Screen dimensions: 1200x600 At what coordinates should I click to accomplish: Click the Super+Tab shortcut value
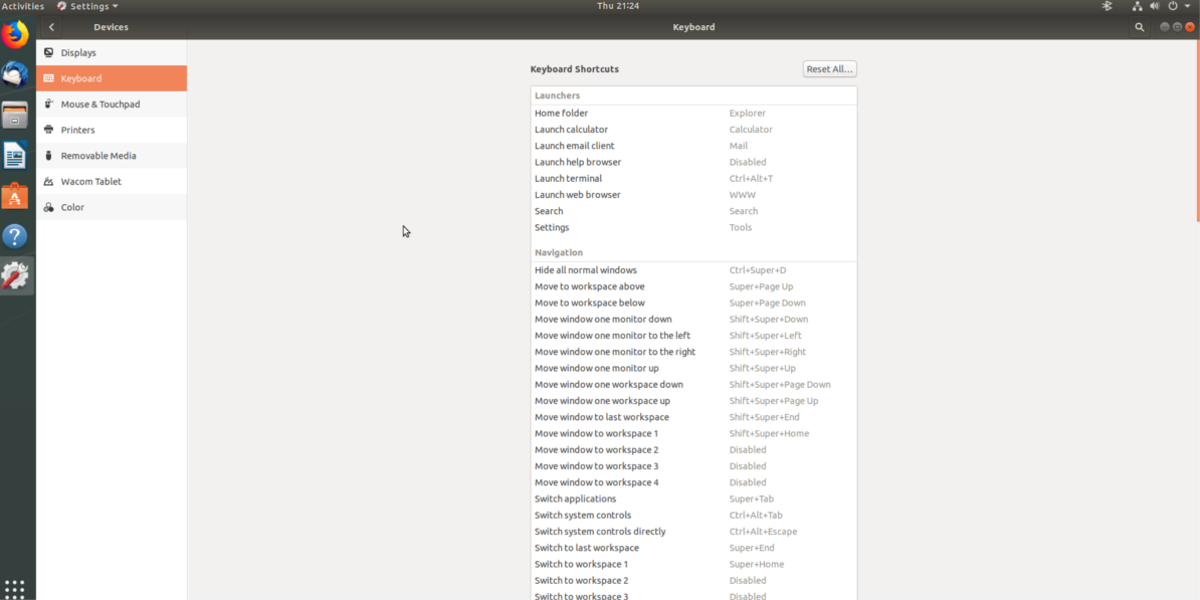tap(751, 499)
